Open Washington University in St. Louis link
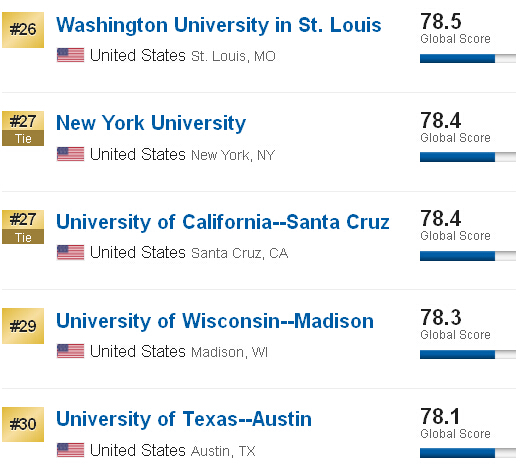Image resolution: width=522 pixels, height=469 pixels. coord(219,25)
